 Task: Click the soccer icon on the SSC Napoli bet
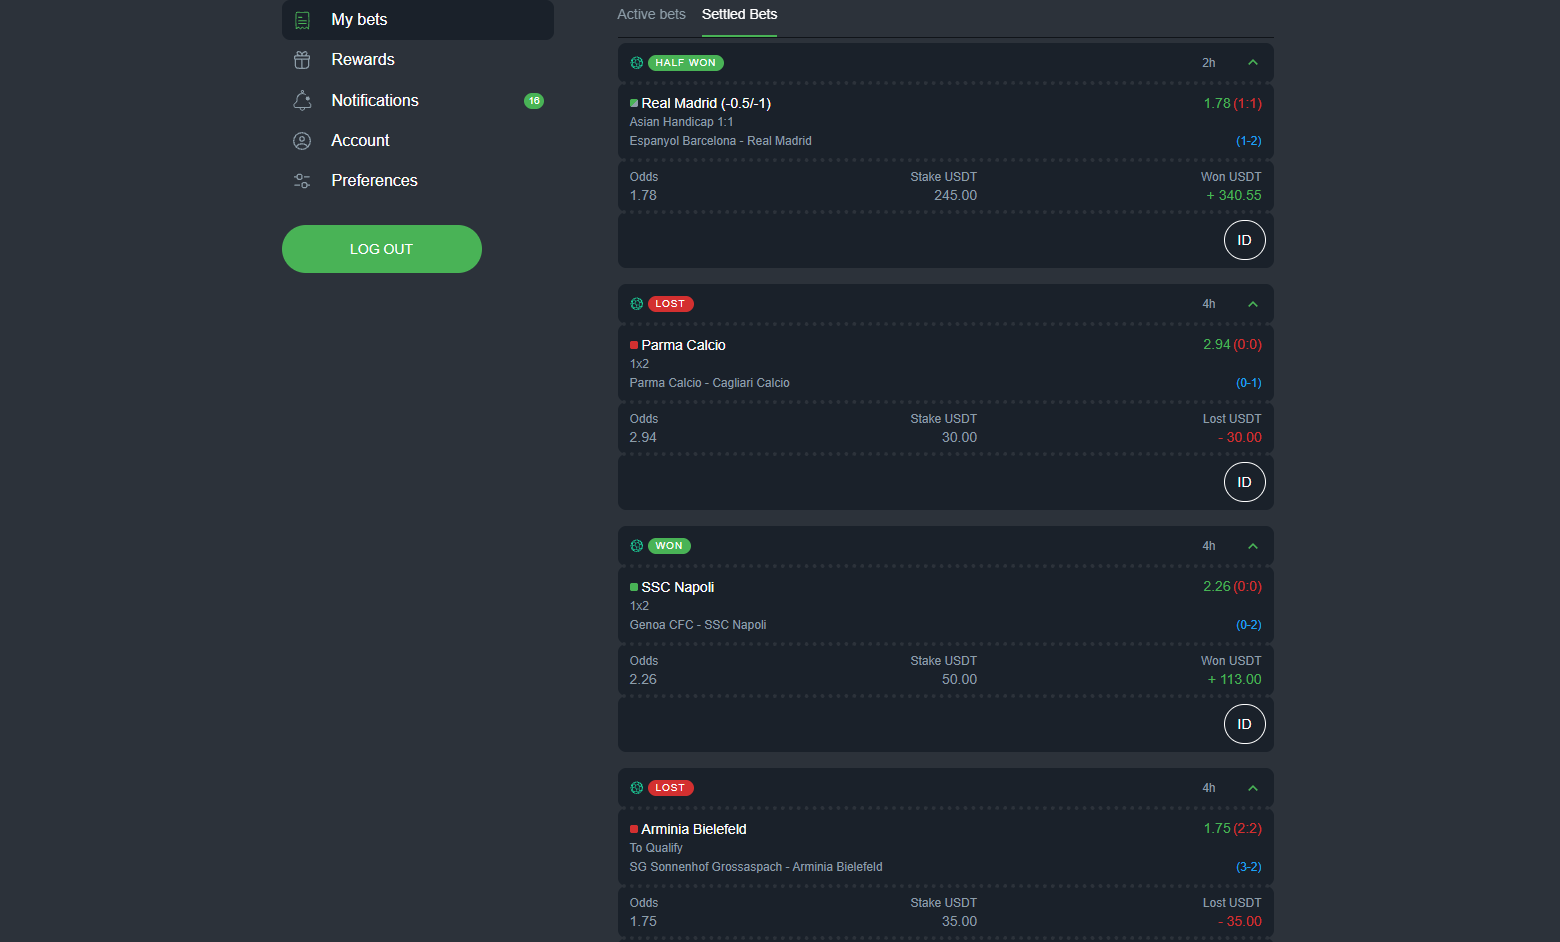(637, 546)
